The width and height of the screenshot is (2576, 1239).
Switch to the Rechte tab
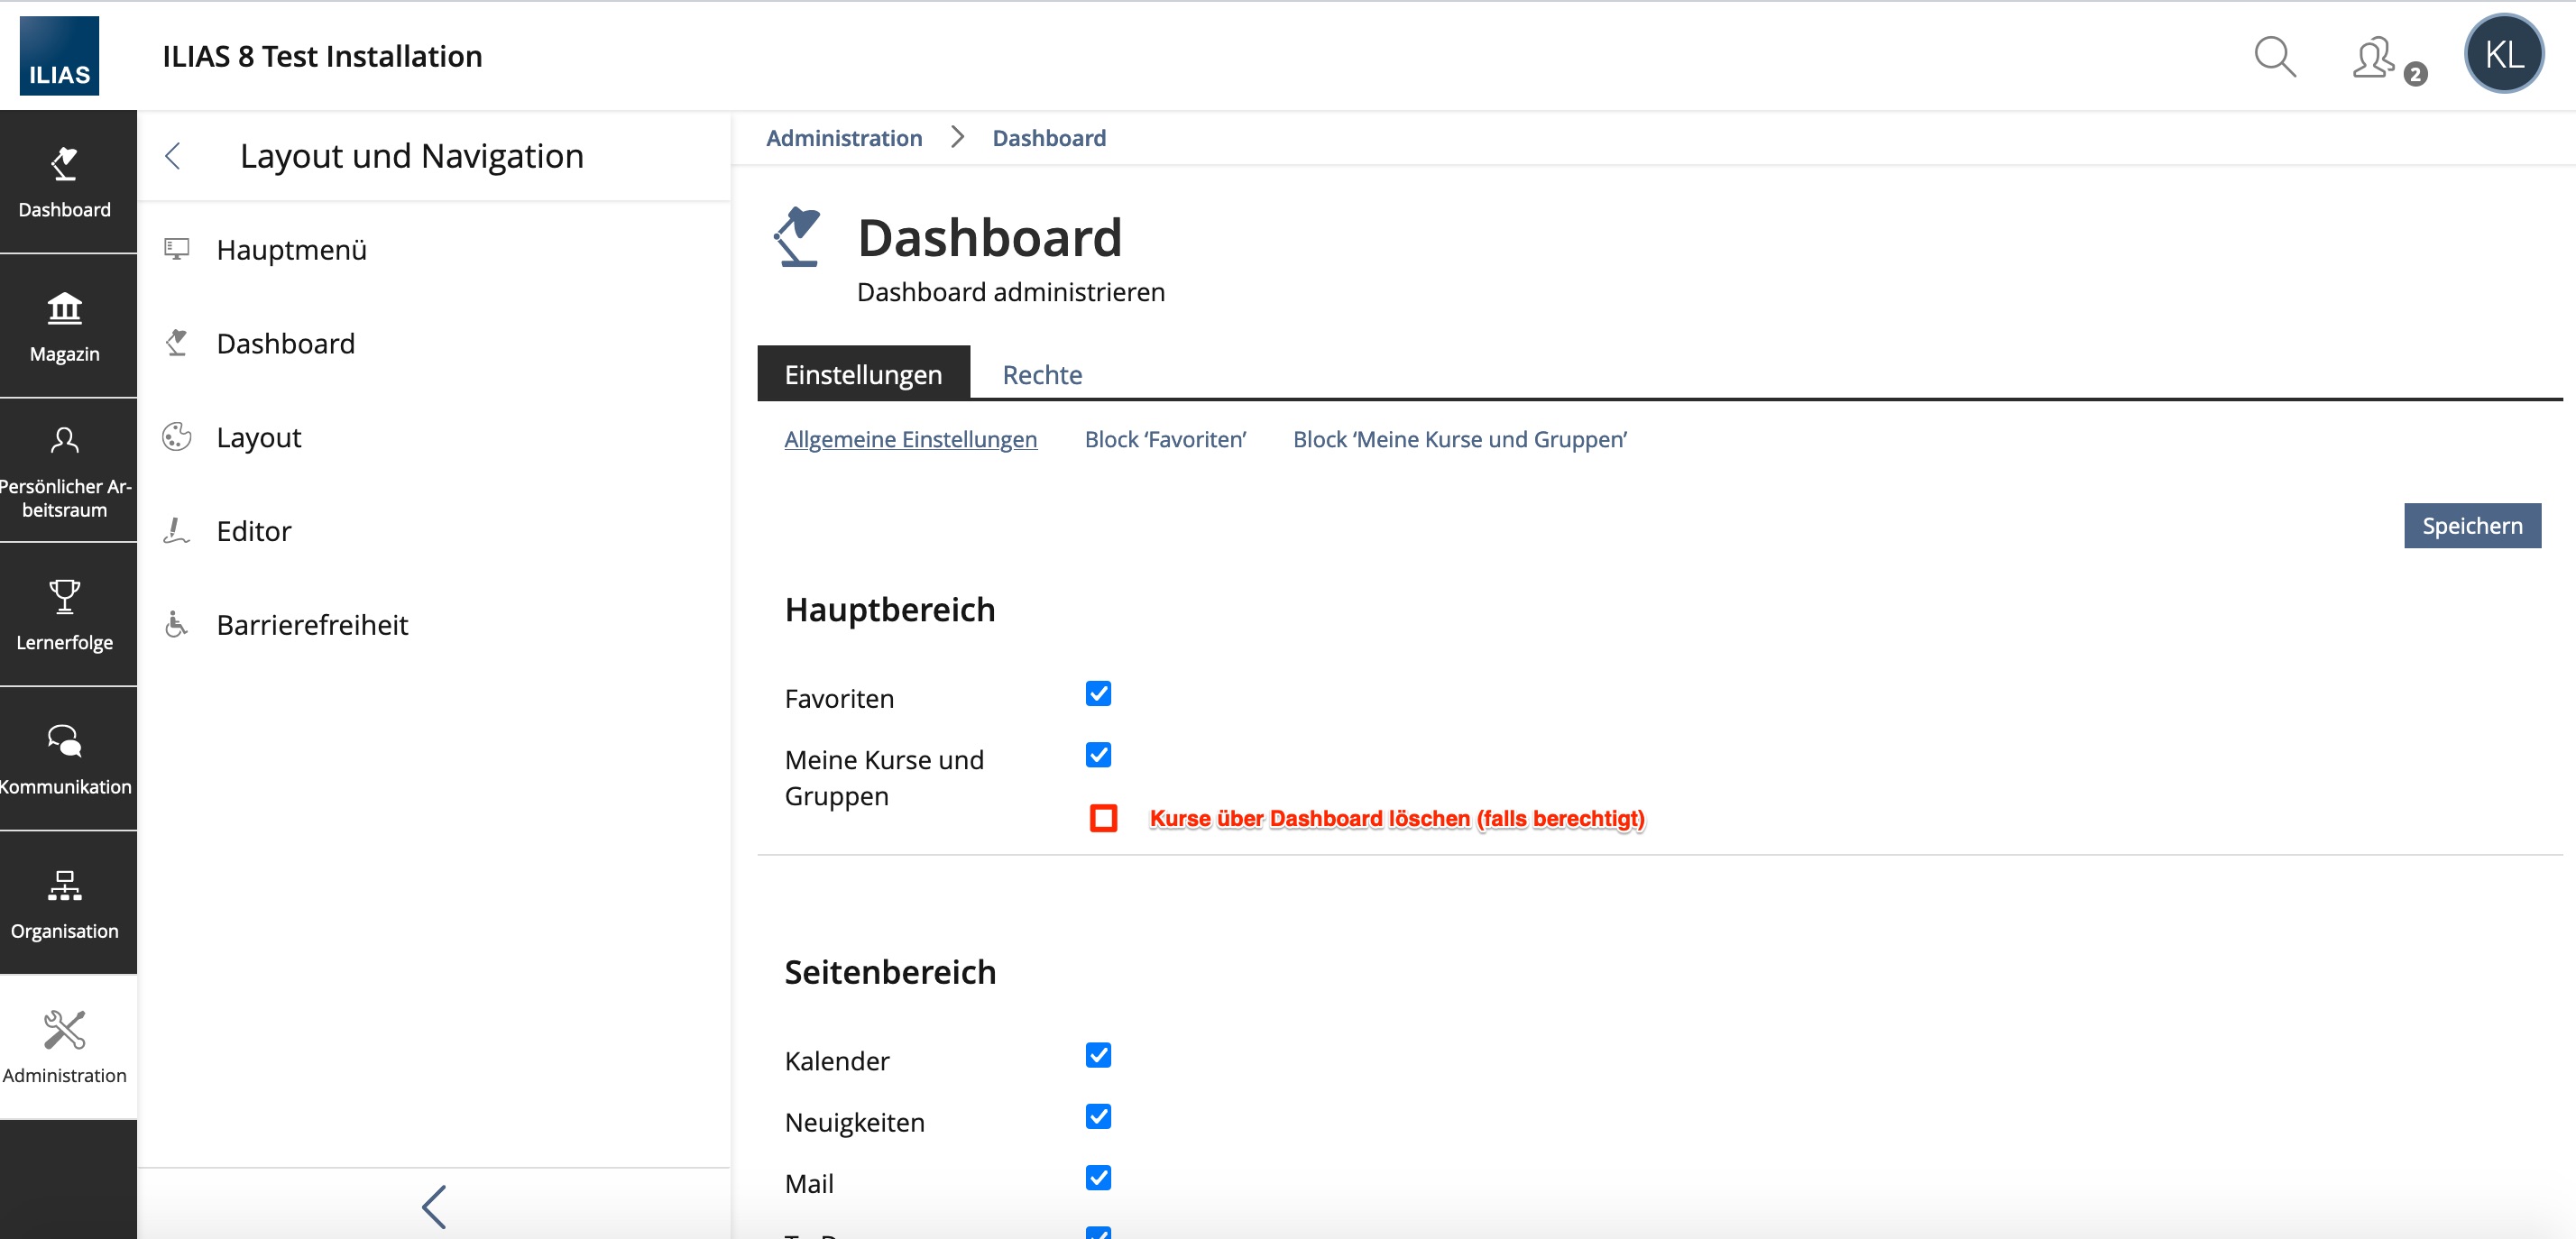tap(1041, 374)
